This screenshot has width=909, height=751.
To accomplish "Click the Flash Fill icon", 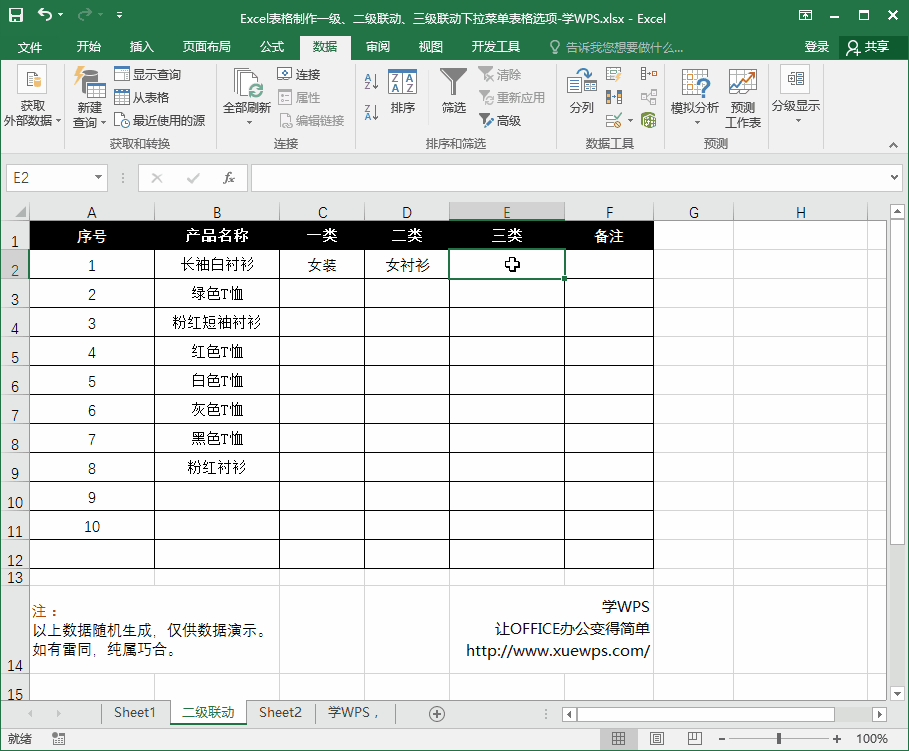I will coord(614,74).
